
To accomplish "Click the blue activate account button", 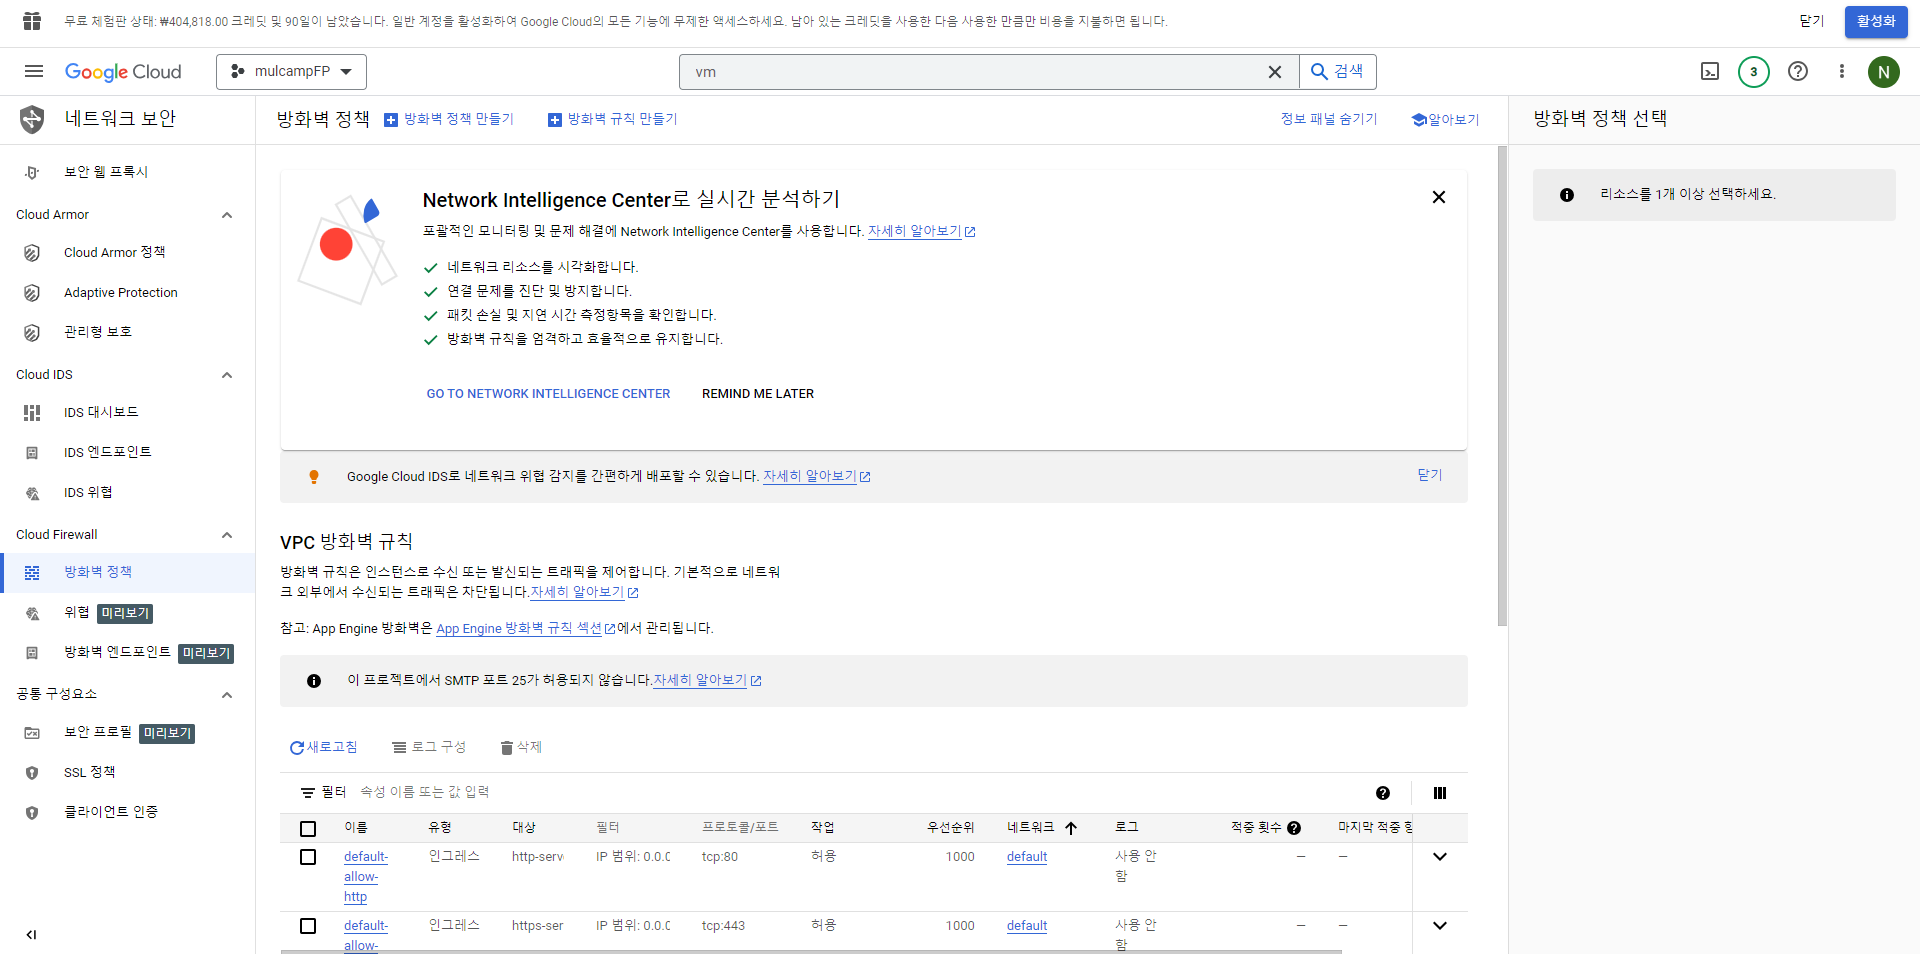I will 1876,21.
